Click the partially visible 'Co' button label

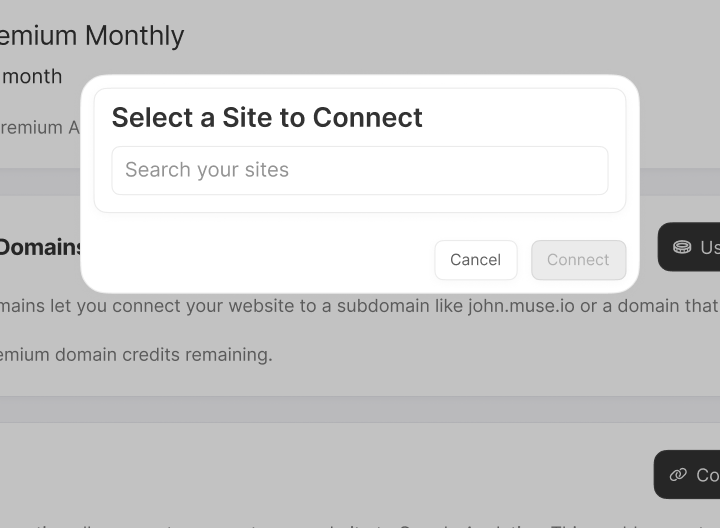[x=706, y=475]
